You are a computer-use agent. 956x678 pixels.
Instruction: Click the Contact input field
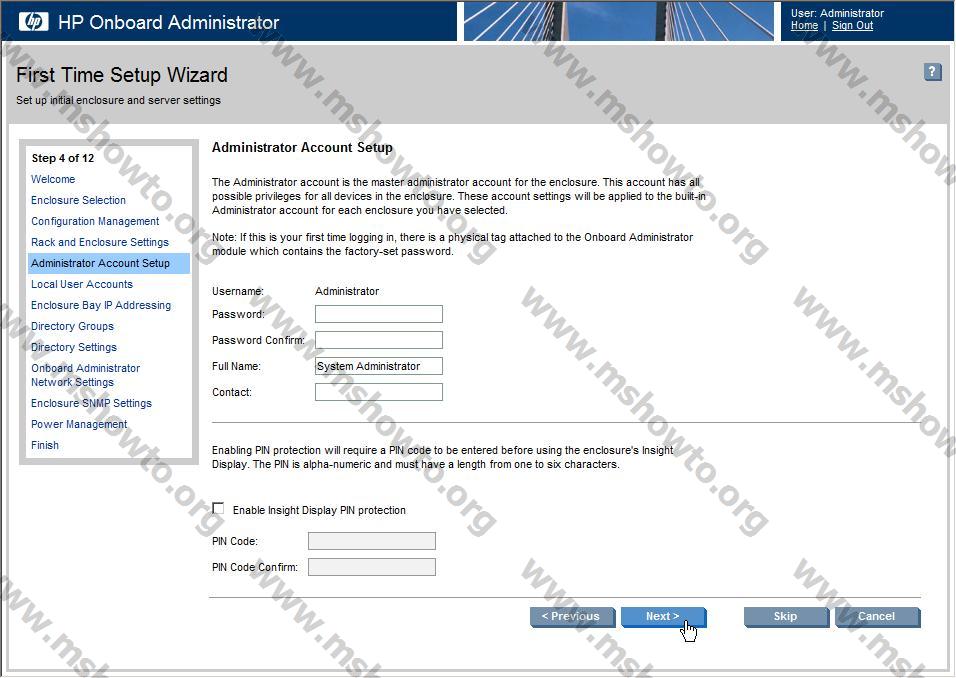coord(379,392)
